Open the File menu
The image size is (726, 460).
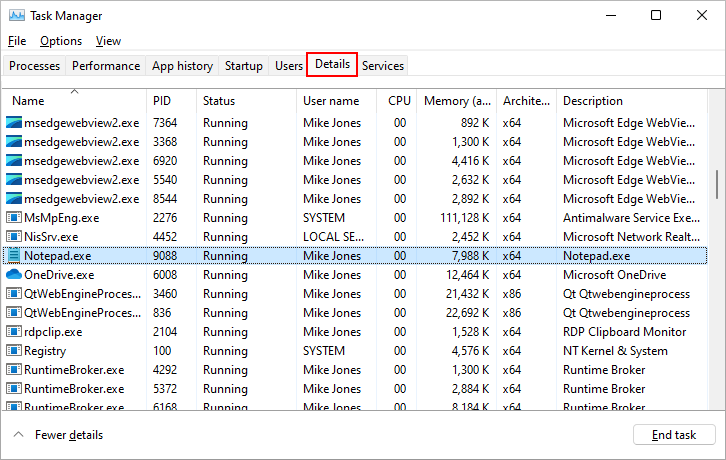point(17,41)
